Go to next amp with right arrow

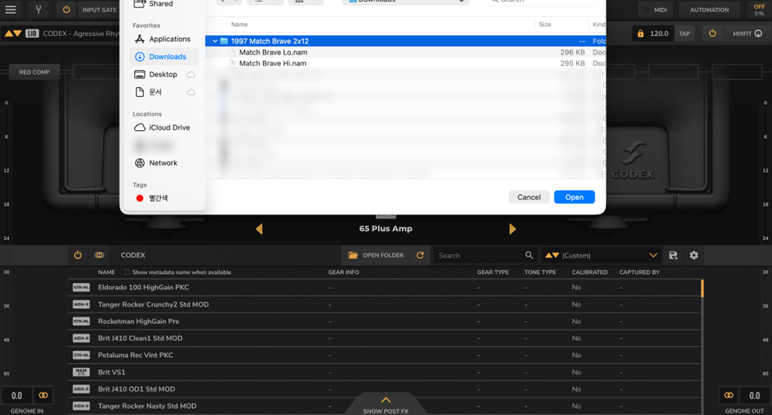pos(512,229)
